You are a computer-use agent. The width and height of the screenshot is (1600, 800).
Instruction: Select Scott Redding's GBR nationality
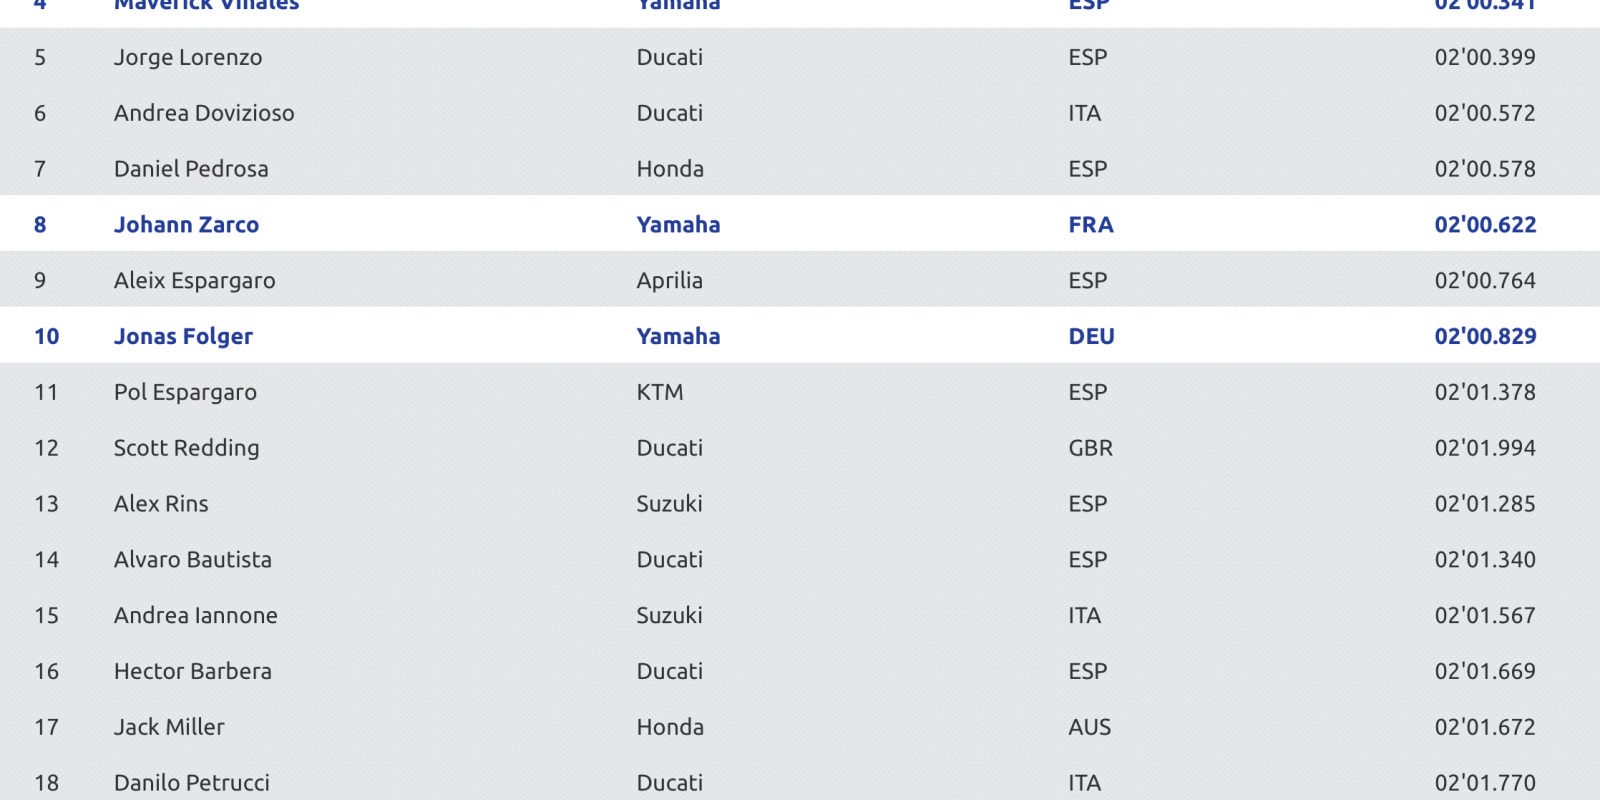pos(1090,448)
